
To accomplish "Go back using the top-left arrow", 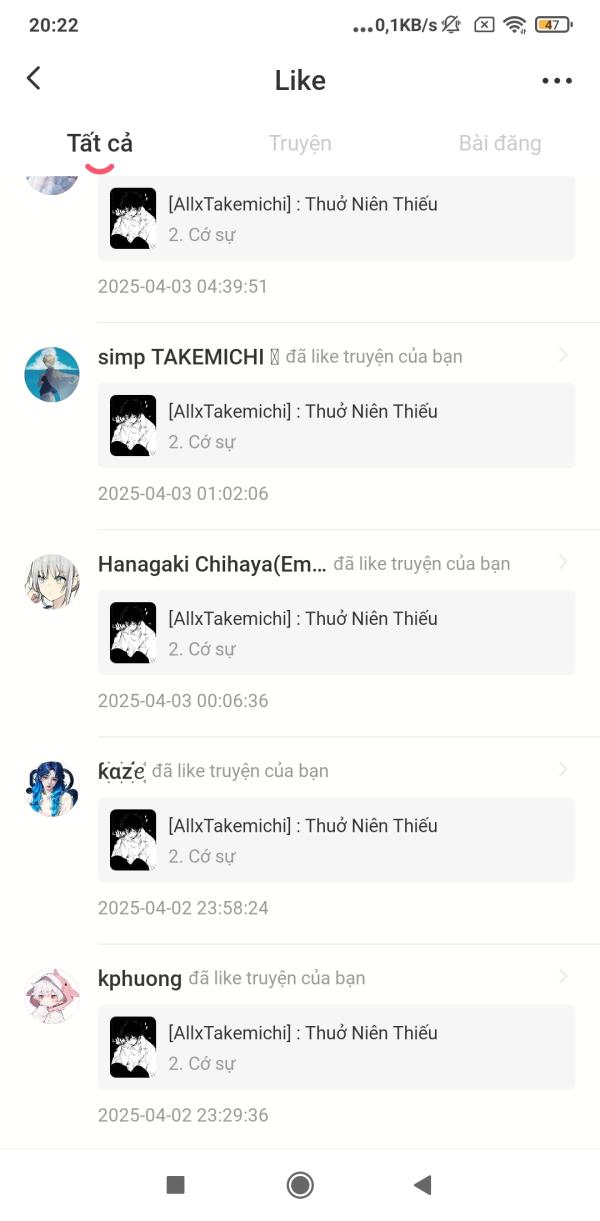I will click(34, 79).
